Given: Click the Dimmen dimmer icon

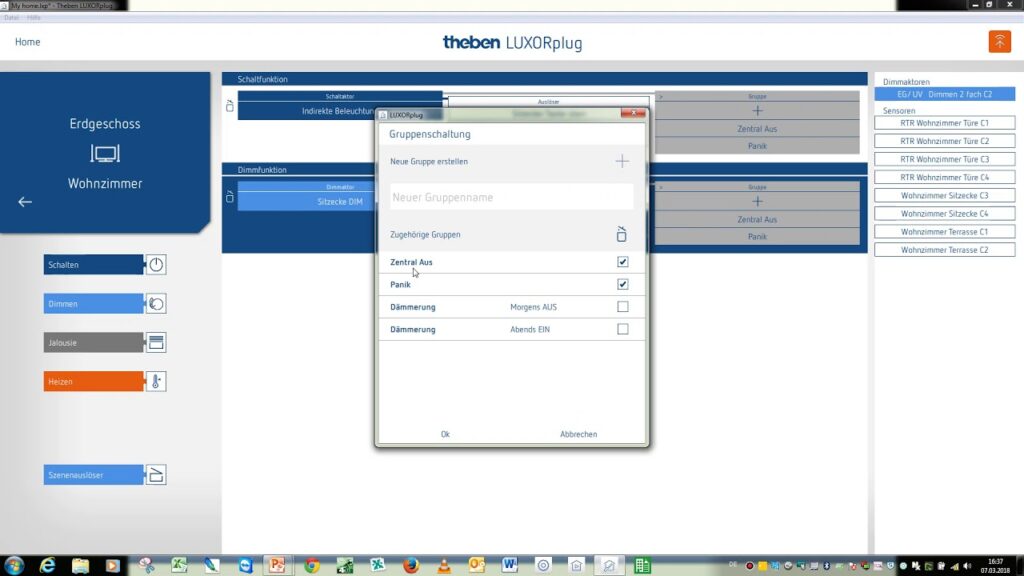Looking at the screenshot, I should tap(155, 304).
